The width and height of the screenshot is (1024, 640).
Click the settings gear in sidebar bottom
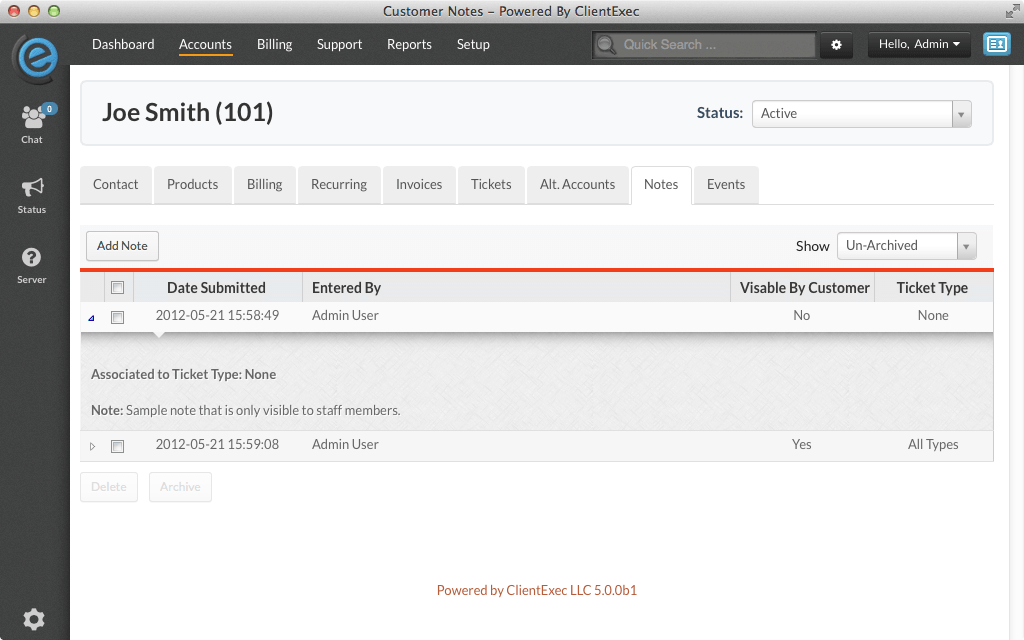click(x=34, y=619)
